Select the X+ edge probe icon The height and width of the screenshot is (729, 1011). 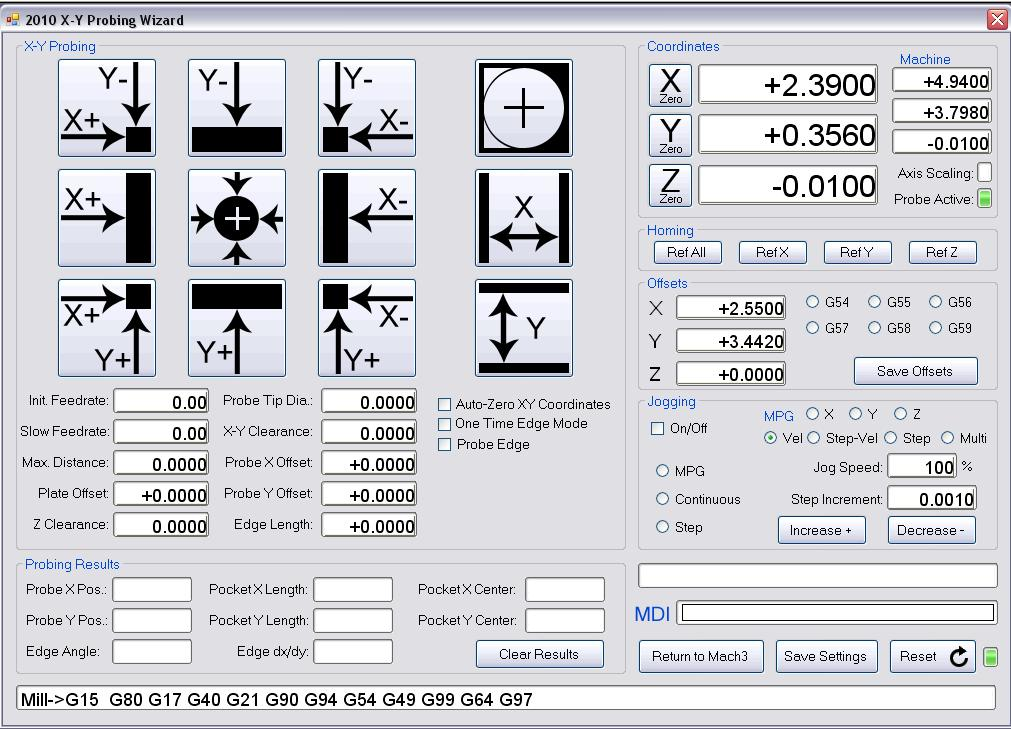coord(107,218)
